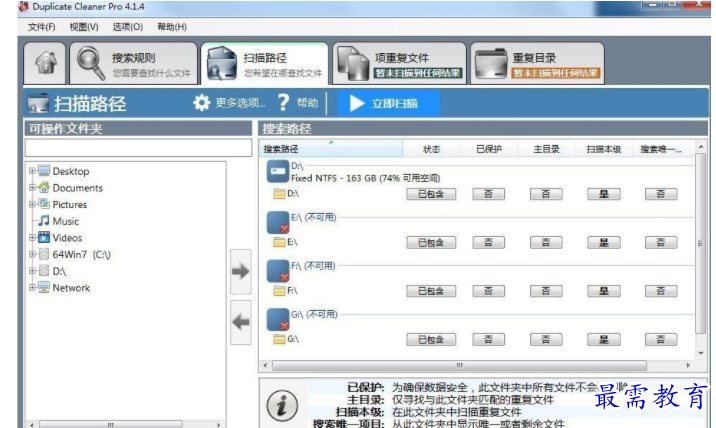
Task: Toggle 搜索唯一 value for F:\ row
Action: tap(661, 291)
